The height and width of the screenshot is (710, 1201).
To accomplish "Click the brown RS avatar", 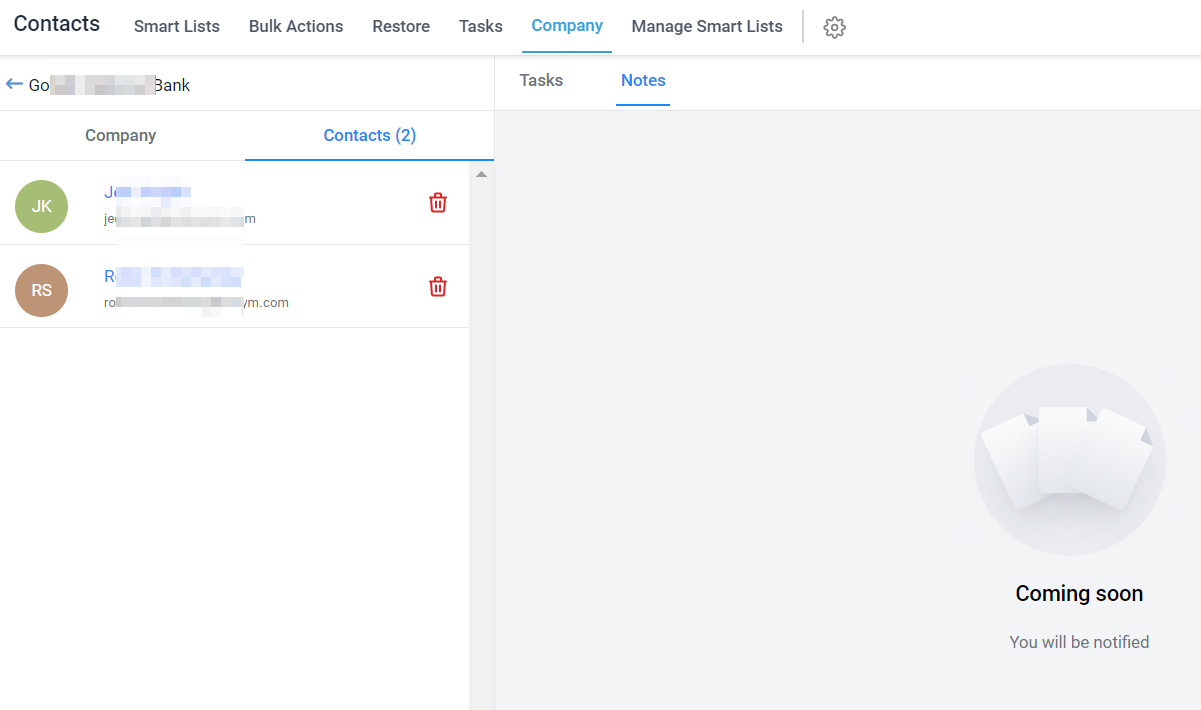I will pyautogui.click(x=41, y=291).
